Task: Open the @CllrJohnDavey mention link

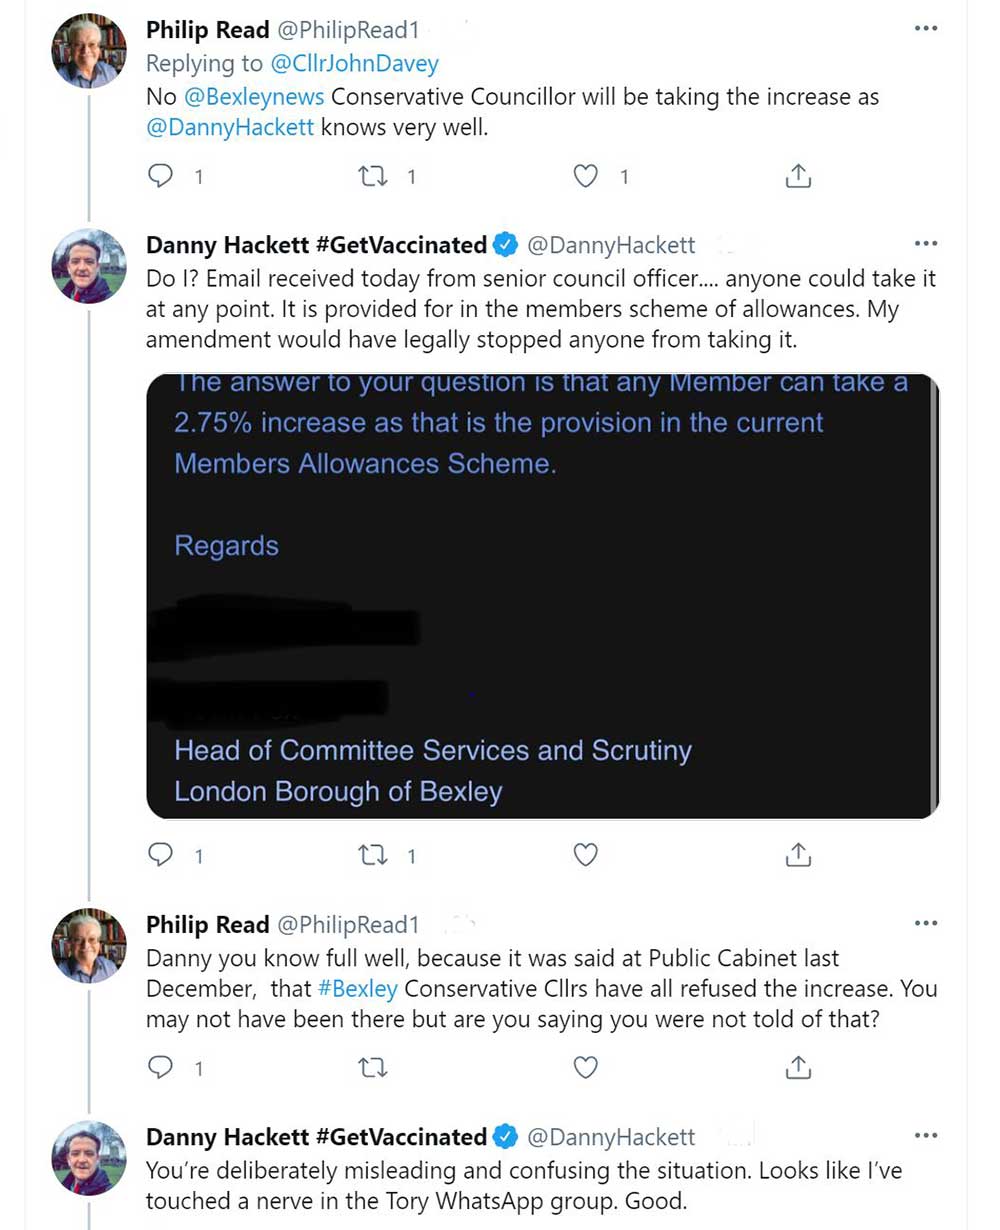Action: pos(355,64)
